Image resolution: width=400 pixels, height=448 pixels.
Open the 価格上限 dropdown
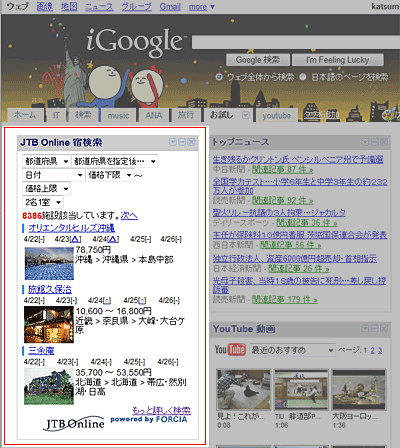(46, 189)
